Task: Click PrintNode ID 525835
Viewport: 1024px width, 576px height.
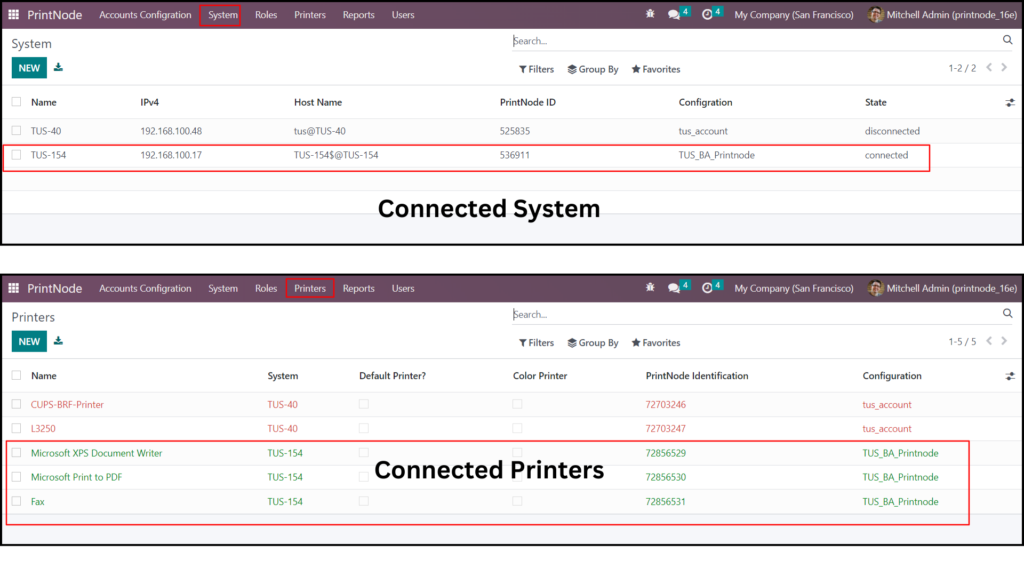Action: (x=515, y=131)
